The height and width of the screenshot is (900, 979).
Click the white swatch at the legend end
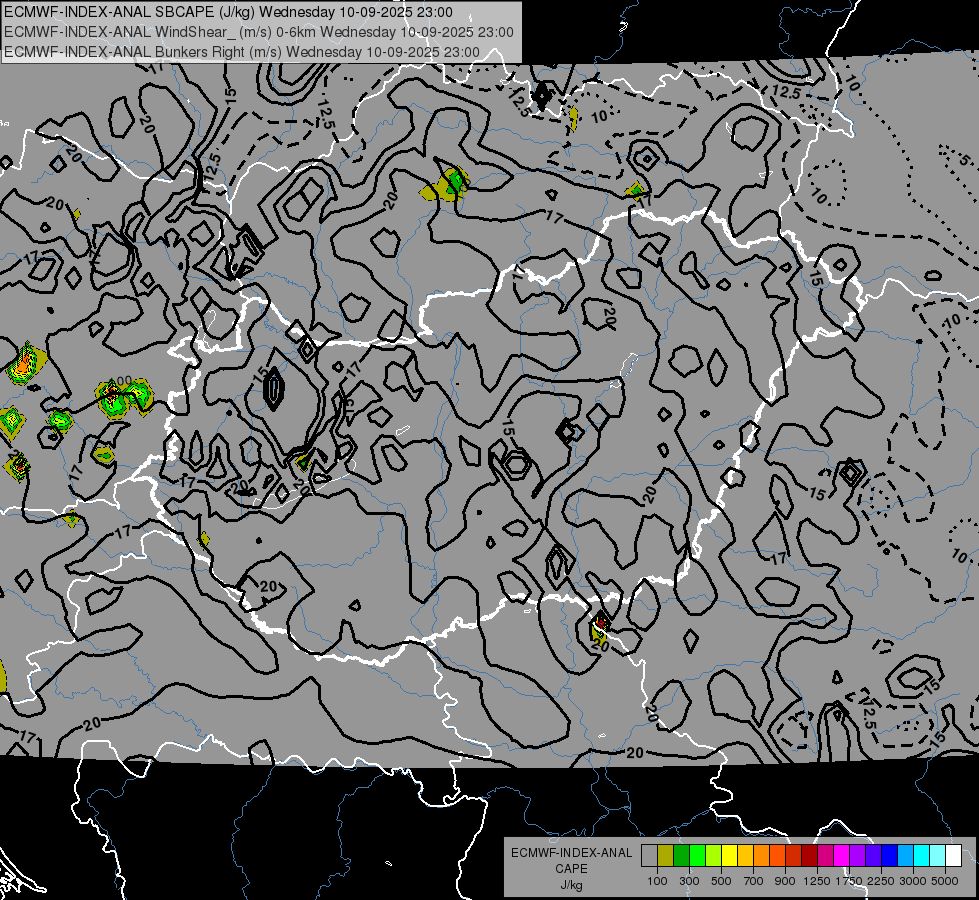coord(954,855)
